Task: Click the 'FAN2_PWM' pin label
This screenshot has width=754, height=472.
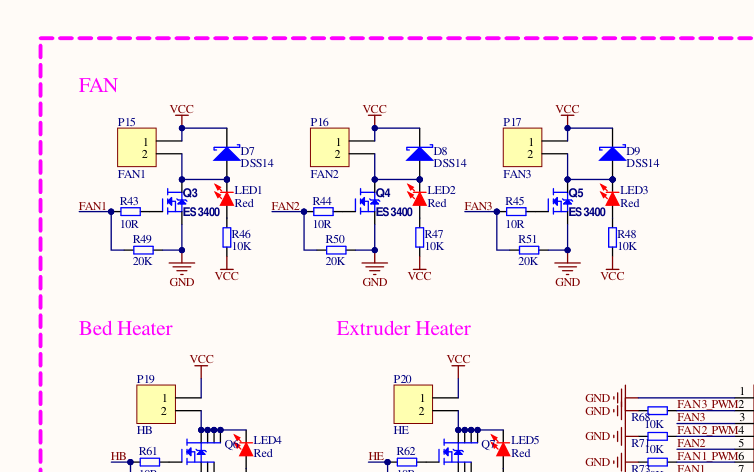Action: 707,430
